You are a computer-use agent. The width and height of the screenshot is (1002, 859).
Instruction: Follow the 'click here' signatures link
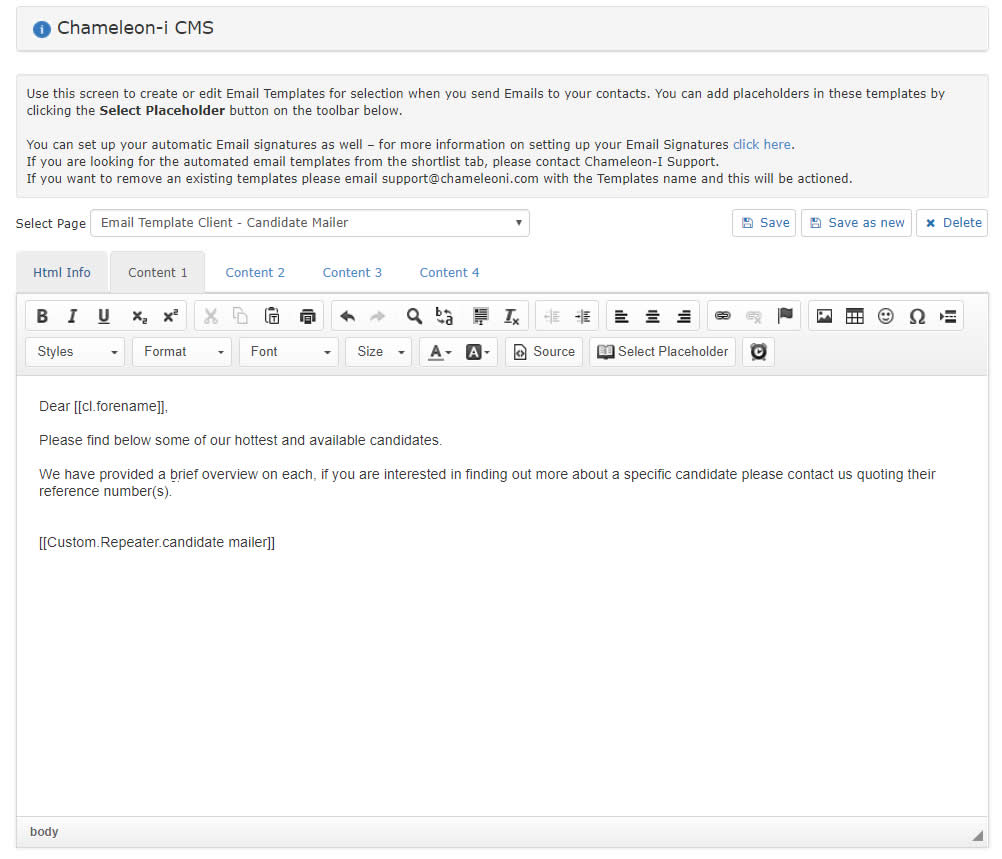(762, 144)
